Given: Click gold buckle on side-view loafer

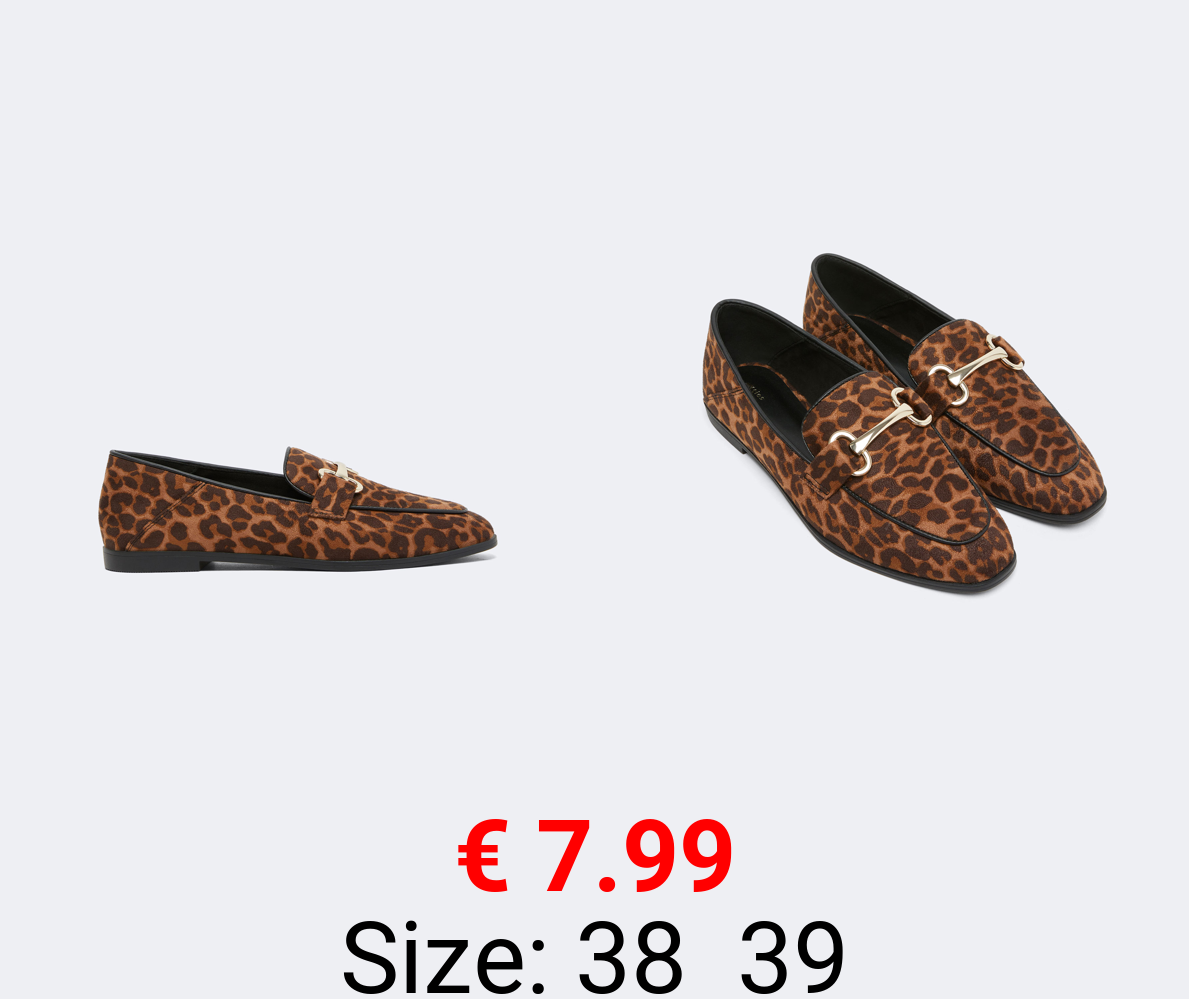Looking at the screenshot, I should (x=339, y=476).
